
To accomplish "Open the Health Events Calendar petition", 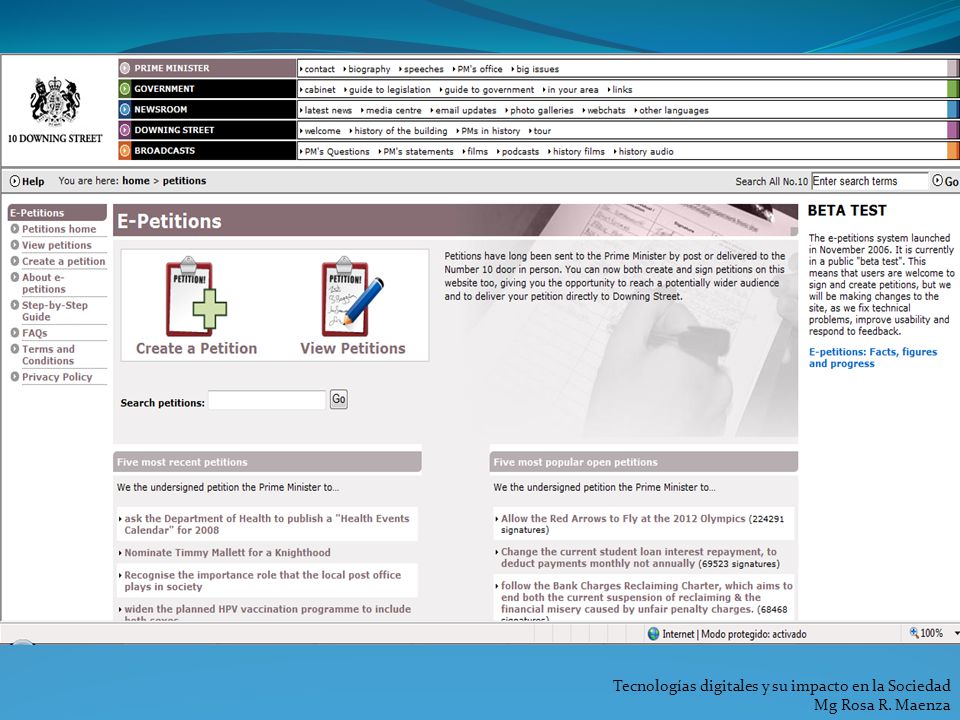I will pos(266,524).
